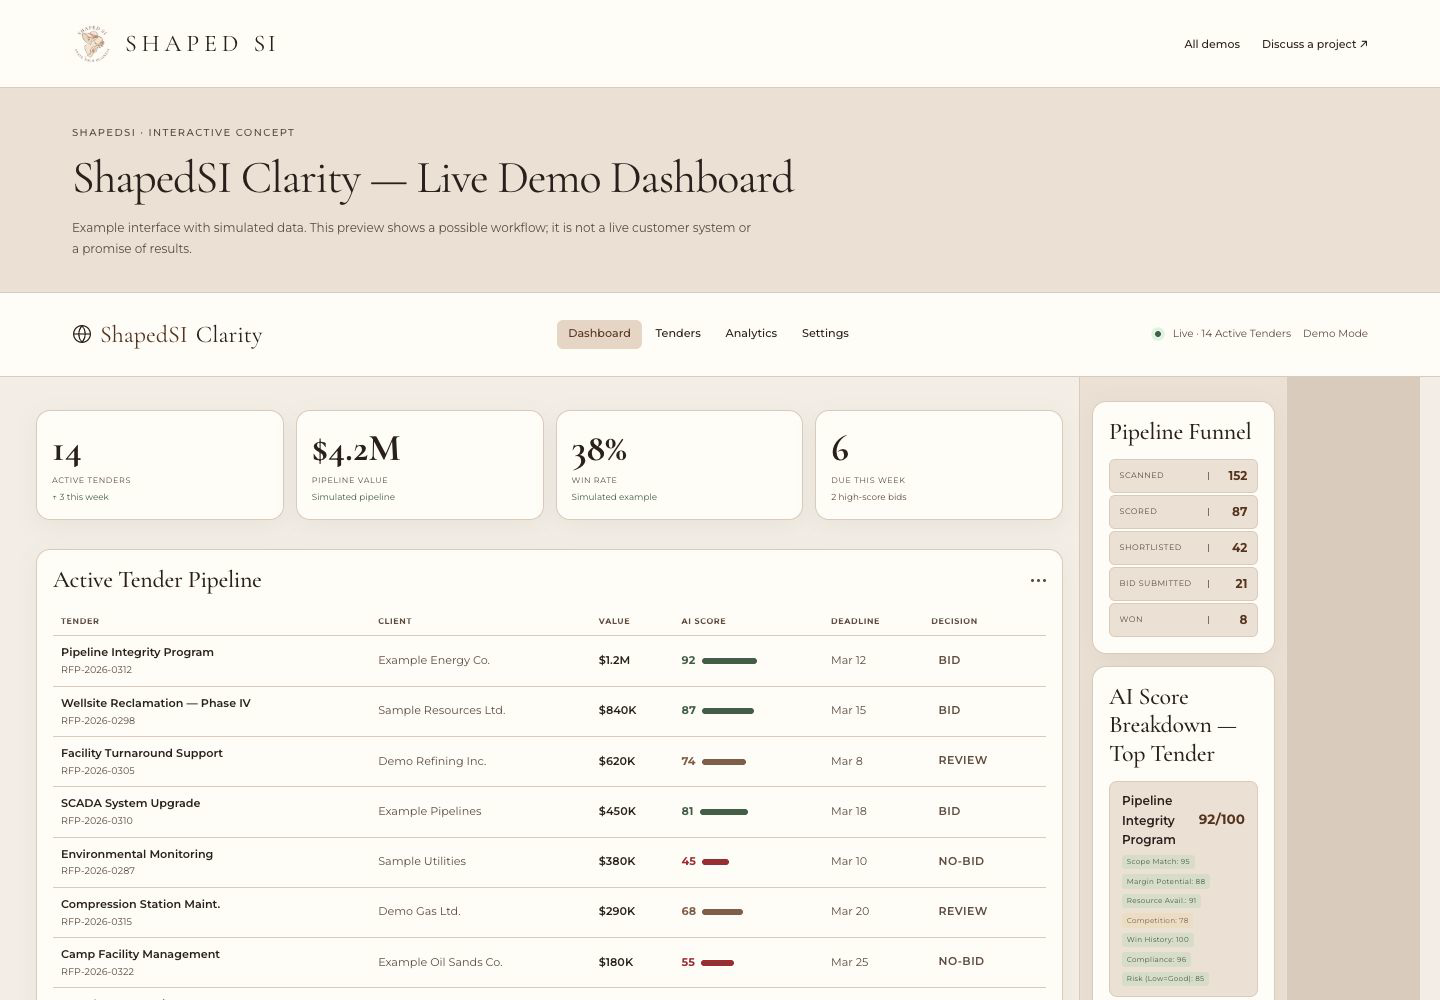
Task: Click BID decision for SCADA System Upgrade
Action: [949, 811]
